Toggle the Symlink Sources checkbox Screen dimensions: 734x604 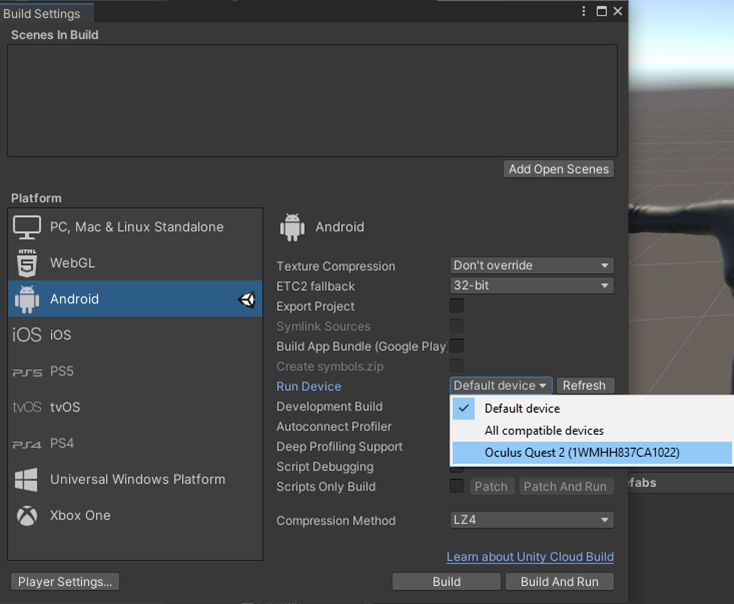pos(456,326)
